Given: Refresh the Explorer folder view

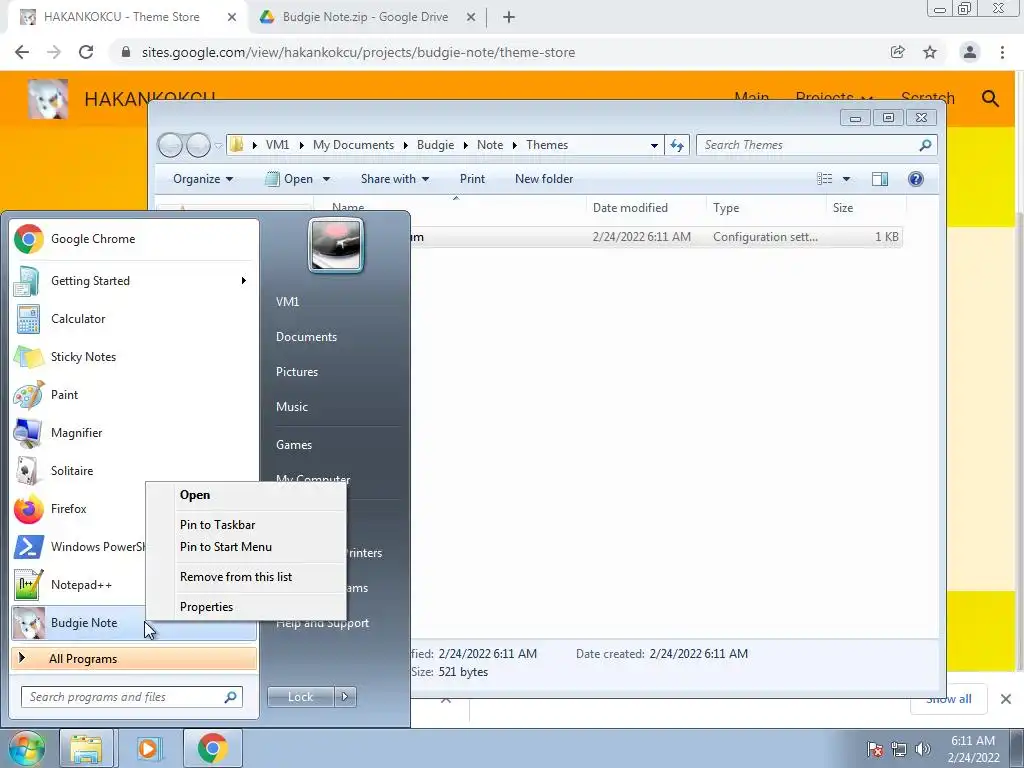Looking at the screenshot, I should [x=677, y=145].
